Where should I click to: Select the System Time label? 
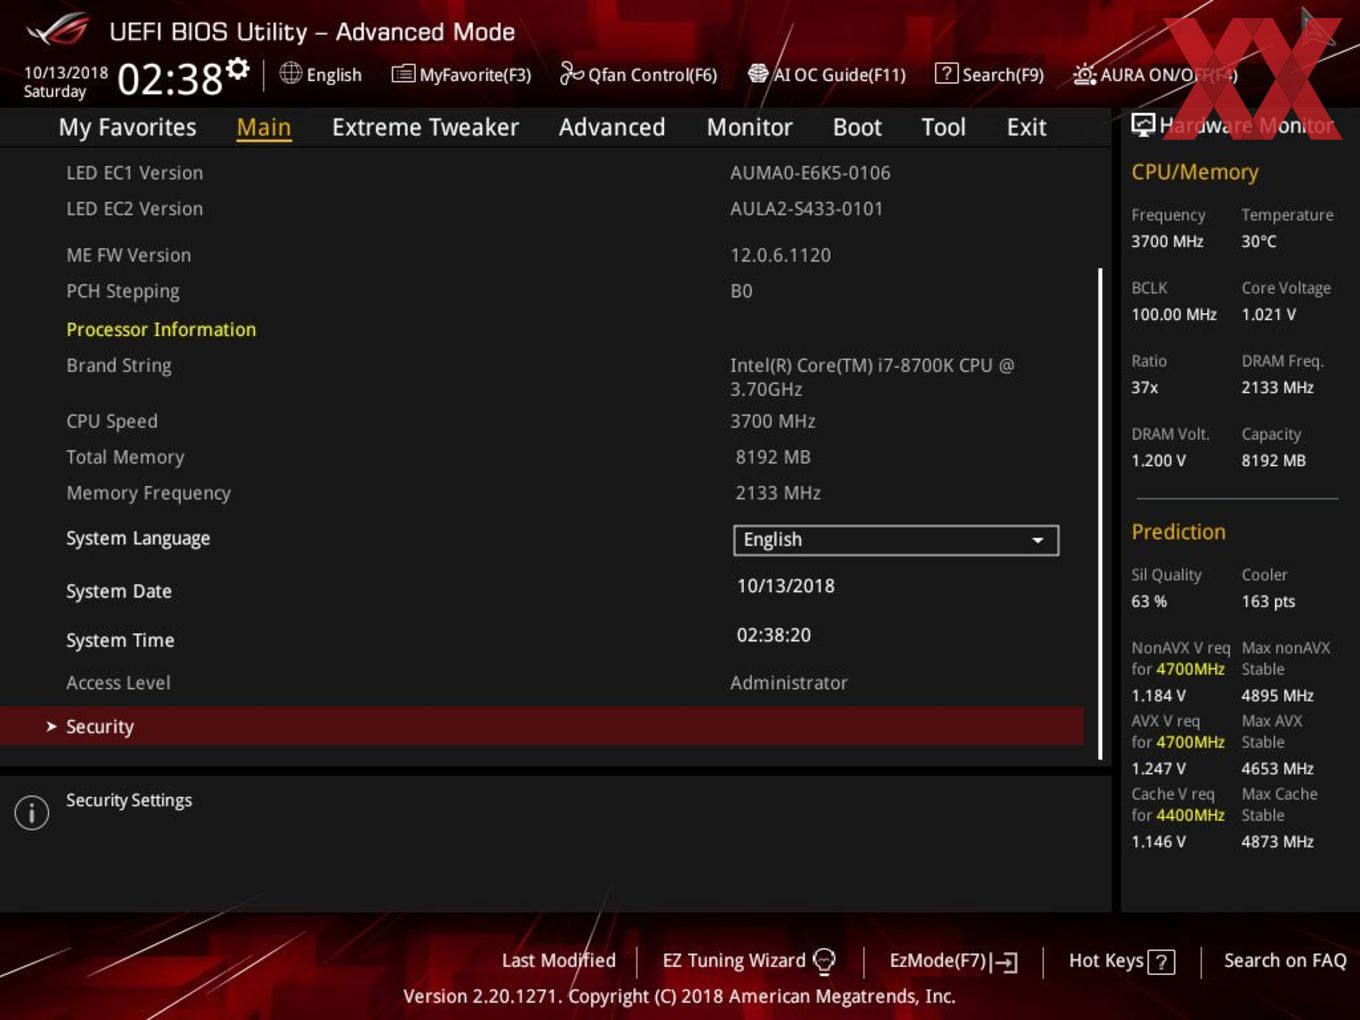click(x=120, y=640)
